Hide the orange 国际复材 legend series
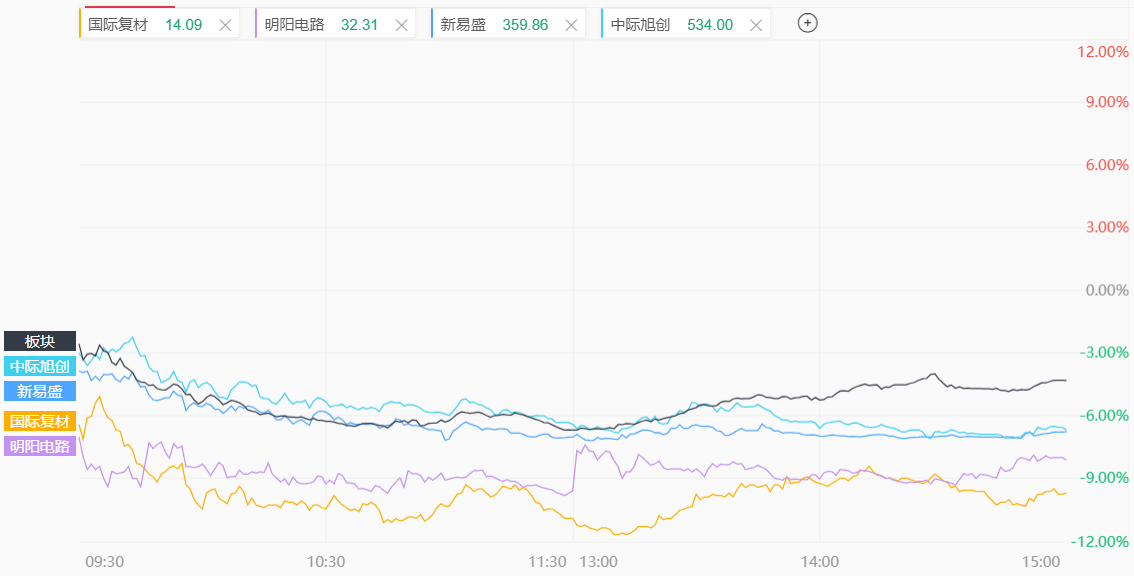Screen dimensions: 1134x576 click(40, 422)
